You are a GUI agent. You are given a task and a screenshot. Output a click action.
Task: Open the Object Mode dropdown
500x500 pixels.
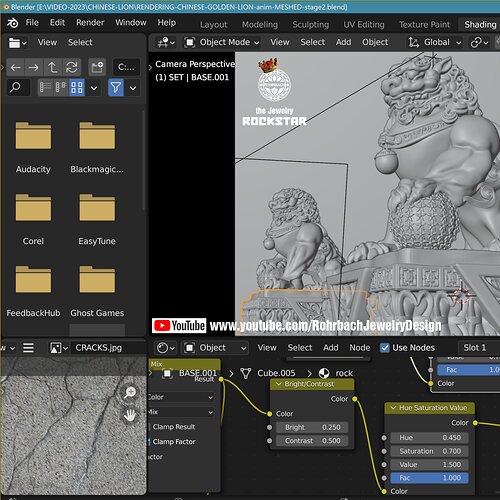pos(222,42)
